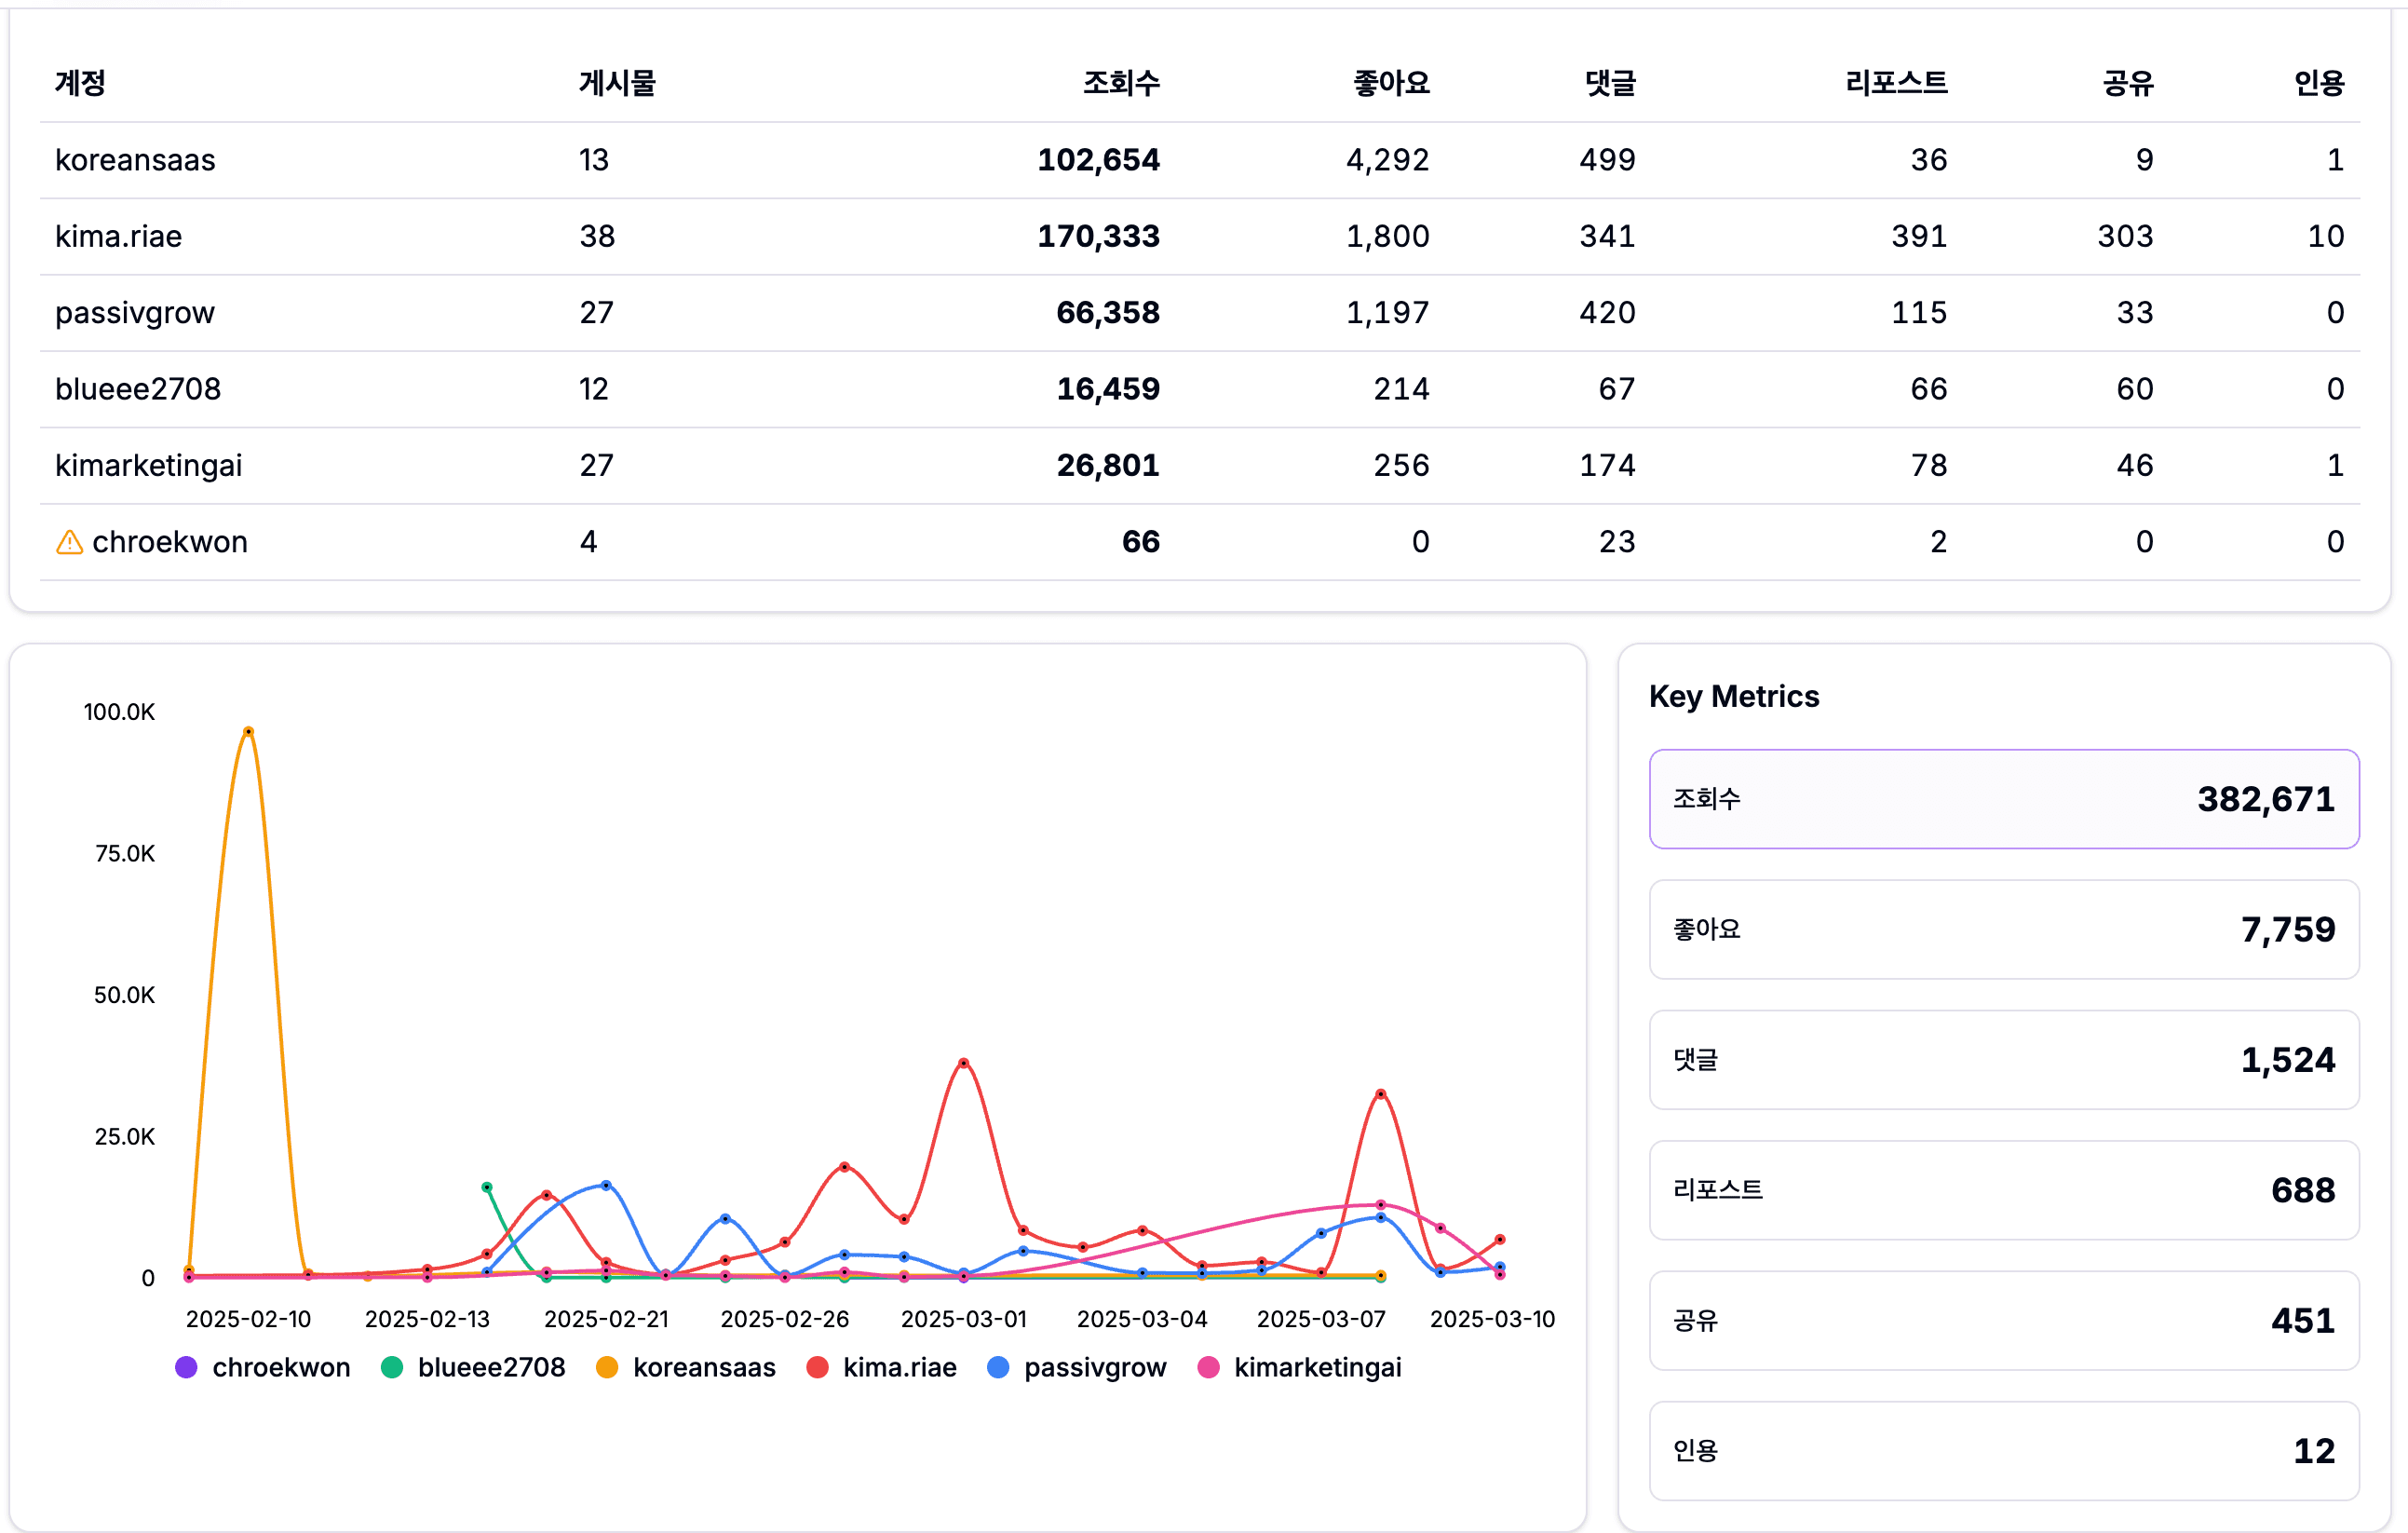Select the 리포스트 key metric card
2408x1533 pixels.
2004,1190
